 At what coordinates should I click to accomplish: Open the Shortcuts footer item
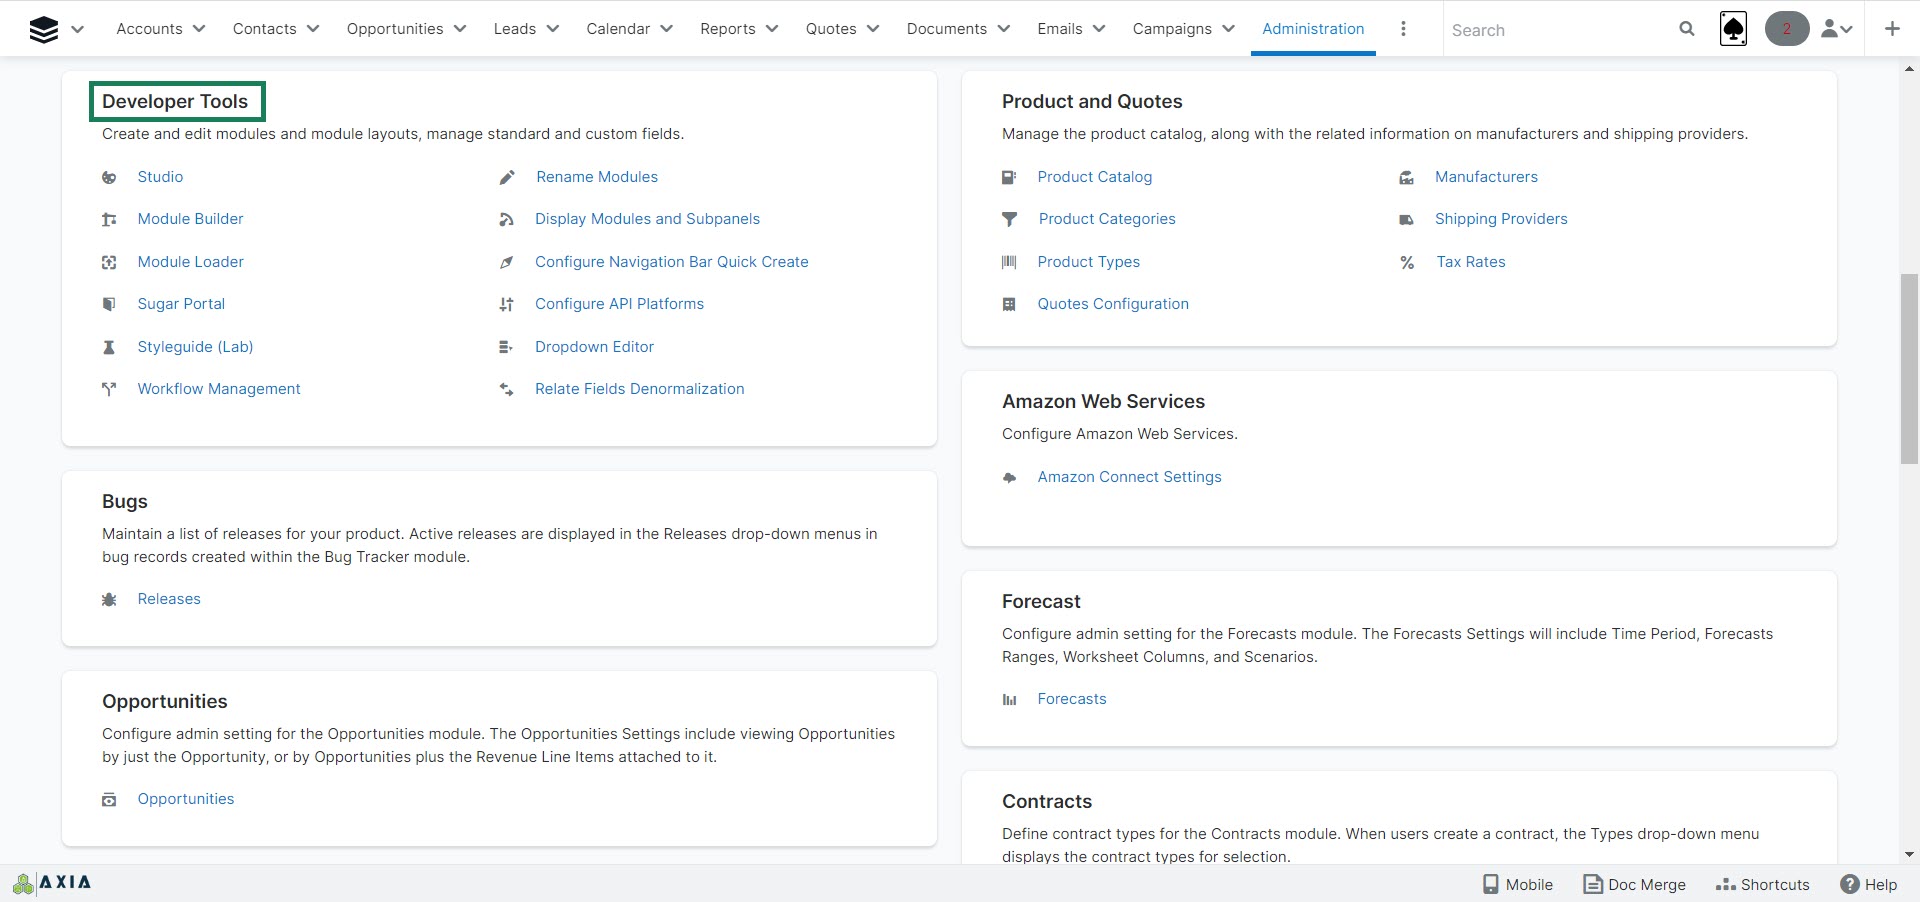[1762, 884]
